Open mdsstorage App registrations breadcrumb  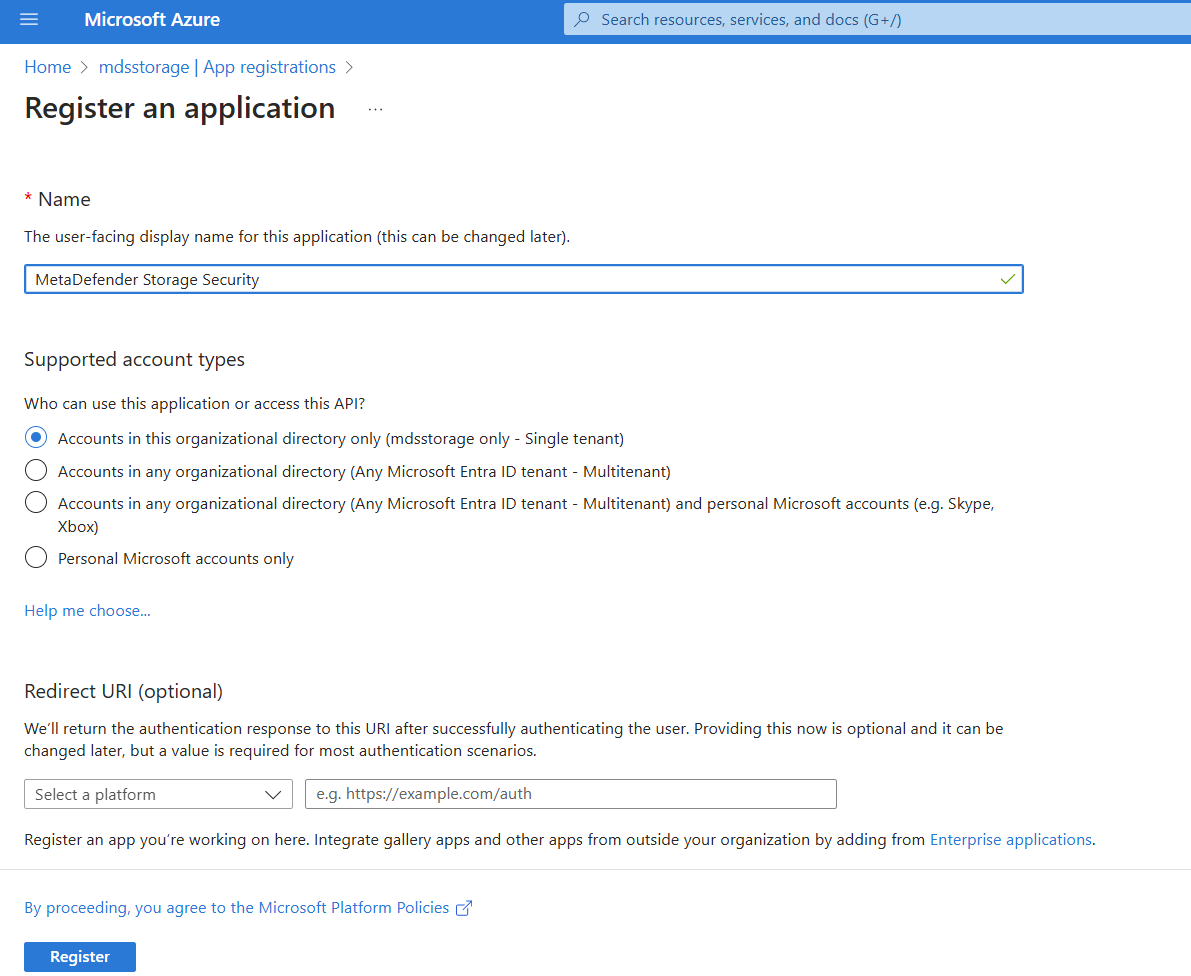217,67
